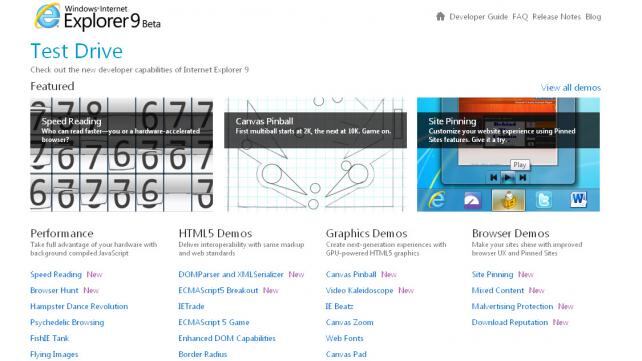
Task: Open Hampster Dance Revolution demo link
Action: tap(79, 307)
